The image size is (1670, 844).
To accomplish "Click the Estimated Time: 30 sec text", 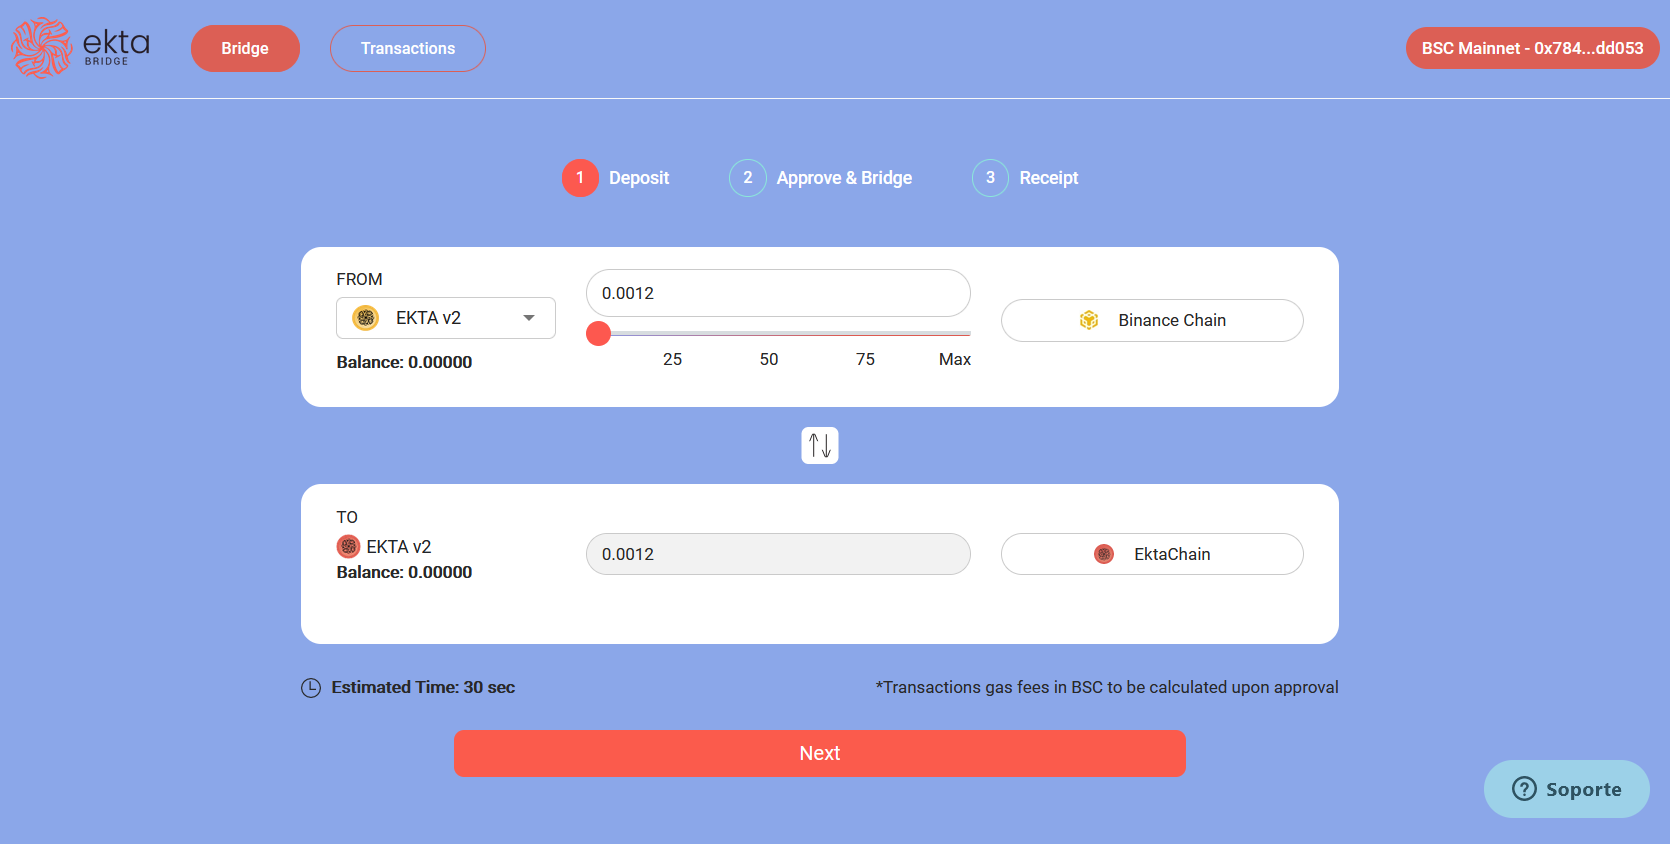I will coord(423,687).
